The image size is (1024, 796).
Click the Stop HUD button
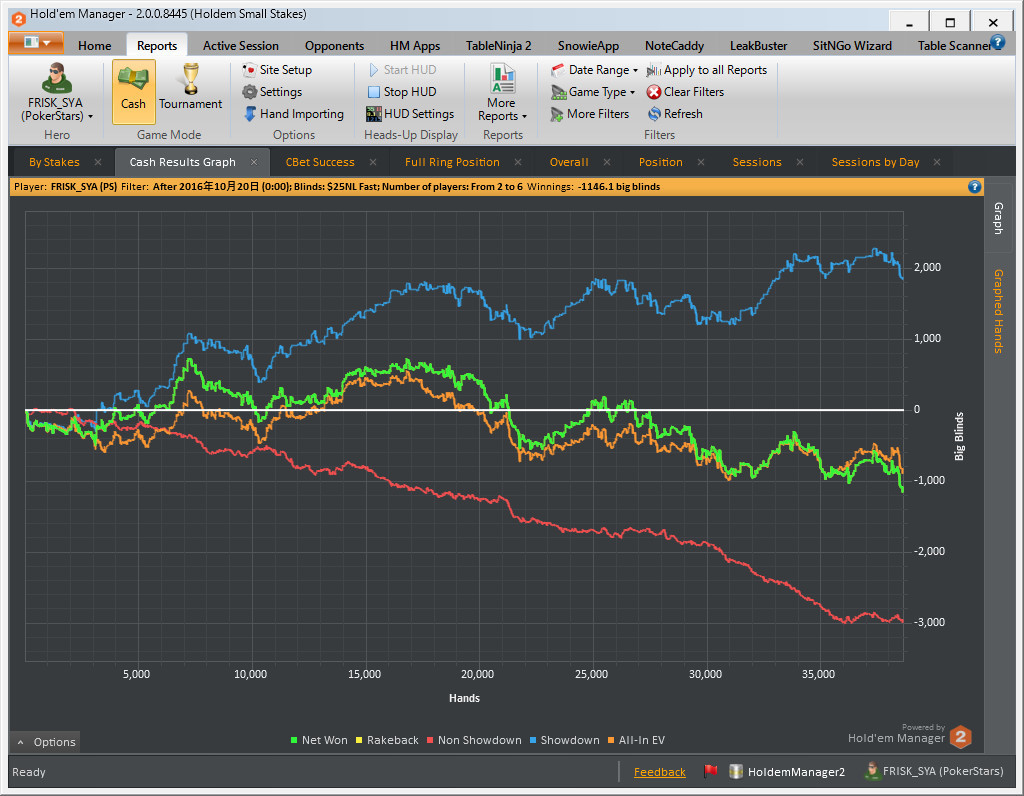point(402,92)
